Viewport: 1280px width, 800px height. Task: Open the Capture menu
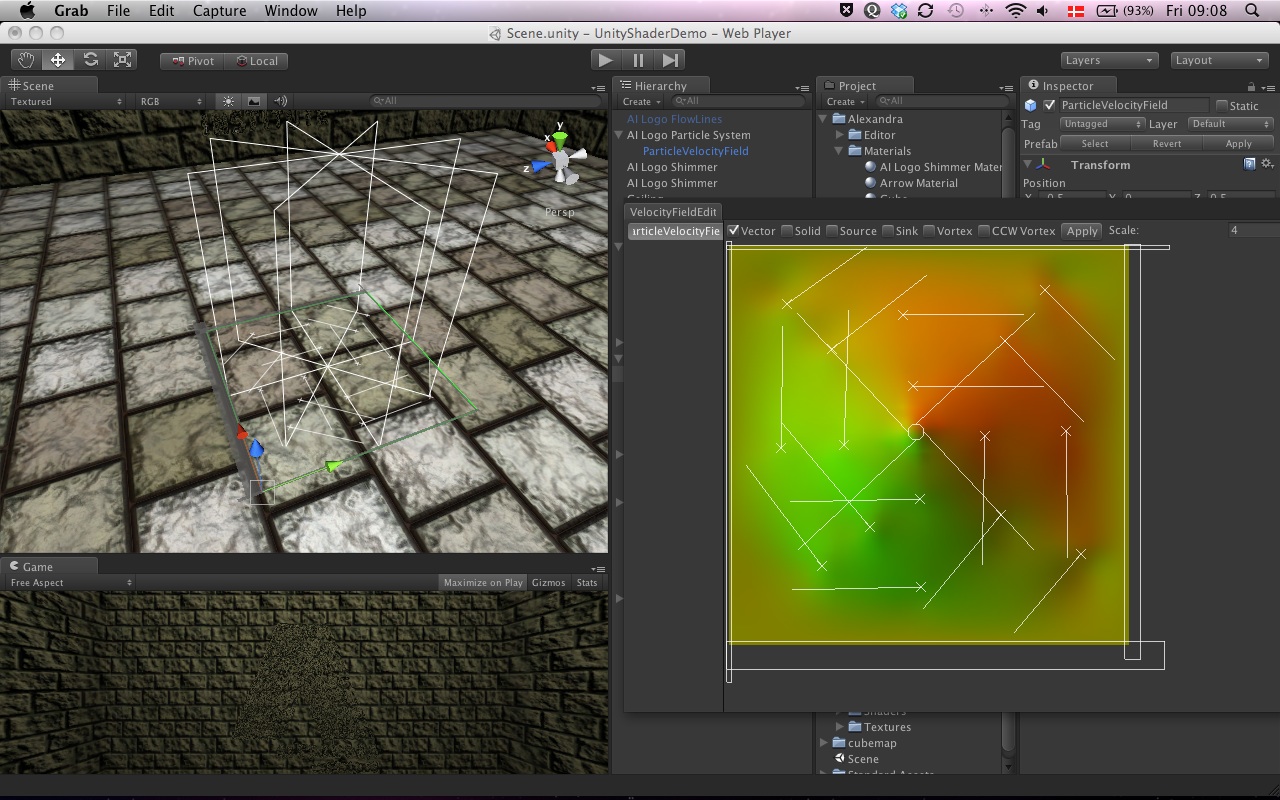pos(219,10)
